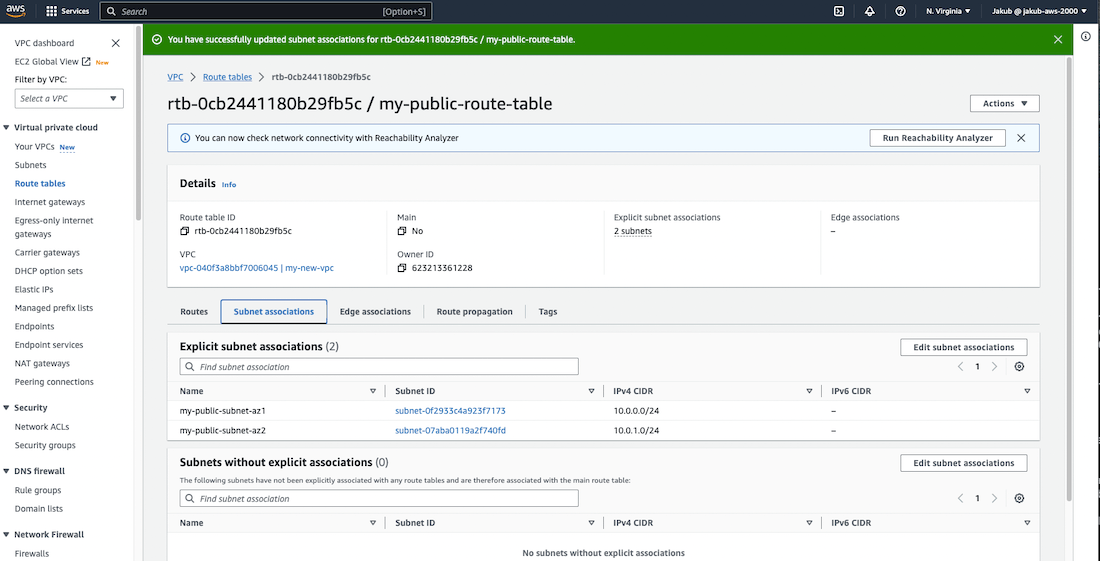1100x561 pixels.
Task: Open subnet-0f2933c4a923f7173 link
Action: pos(450,411)
